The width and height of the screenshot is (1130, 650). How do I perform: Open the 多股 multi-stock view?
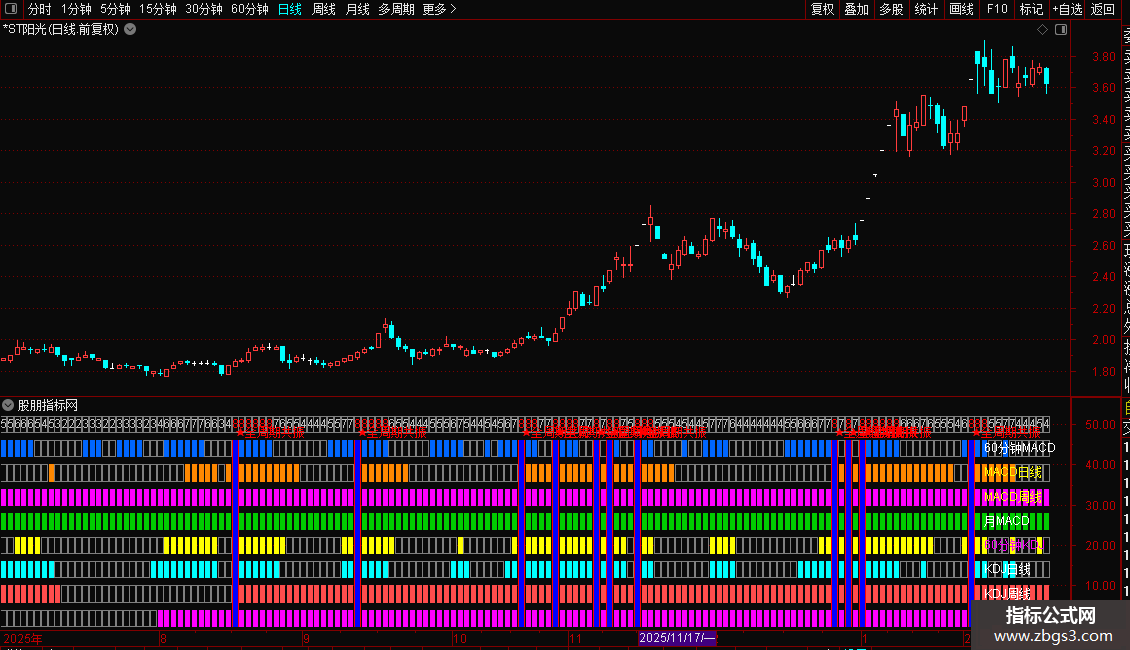click(x=891, y=9)
